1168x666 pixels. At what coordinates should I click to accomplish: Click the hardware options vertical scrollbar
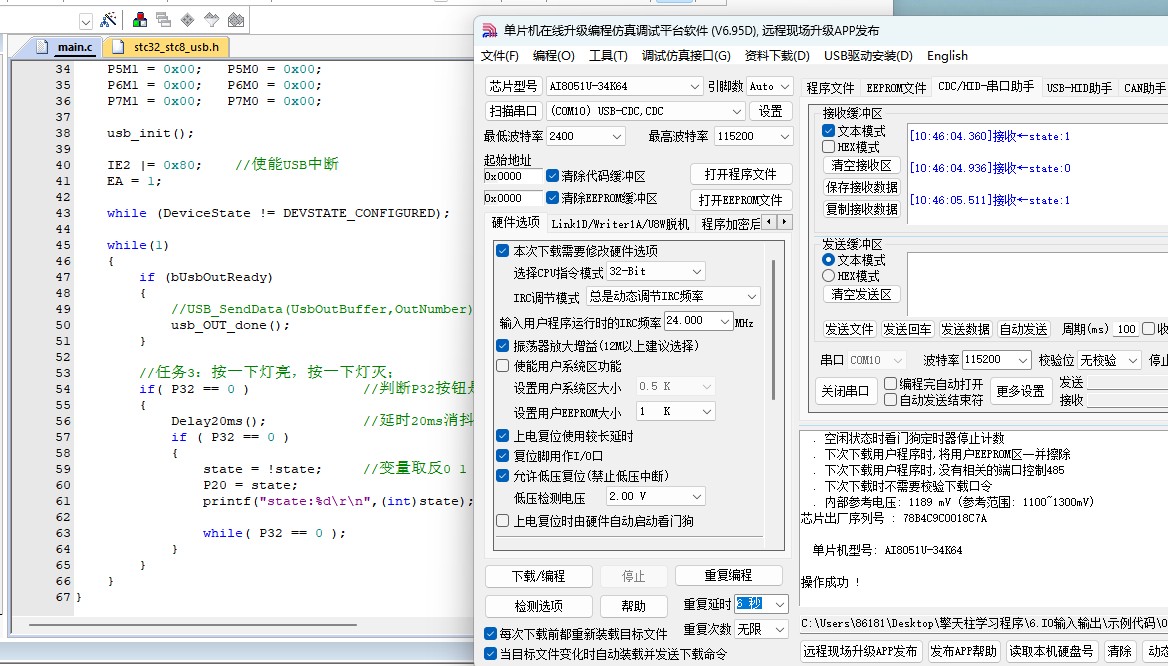pyautogui.click(x=773, y=330)
